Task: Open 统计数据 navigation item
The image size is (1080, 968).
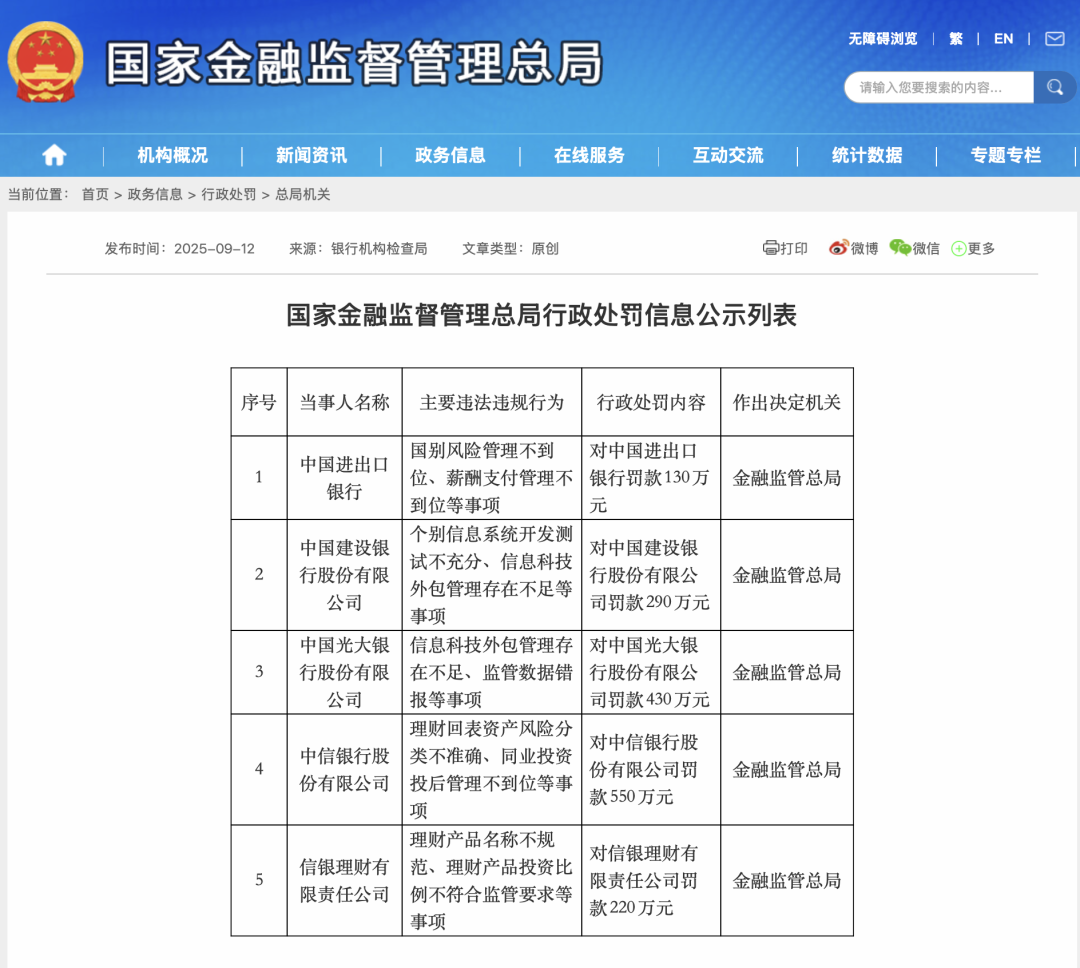Action: point(867,155)
